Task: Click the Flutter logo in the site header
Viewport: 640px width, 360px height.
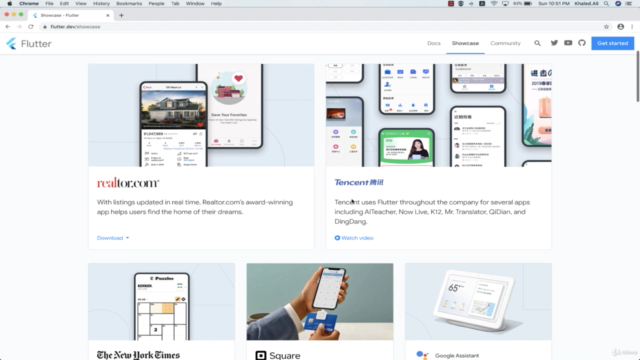Action: coord(29,44)
